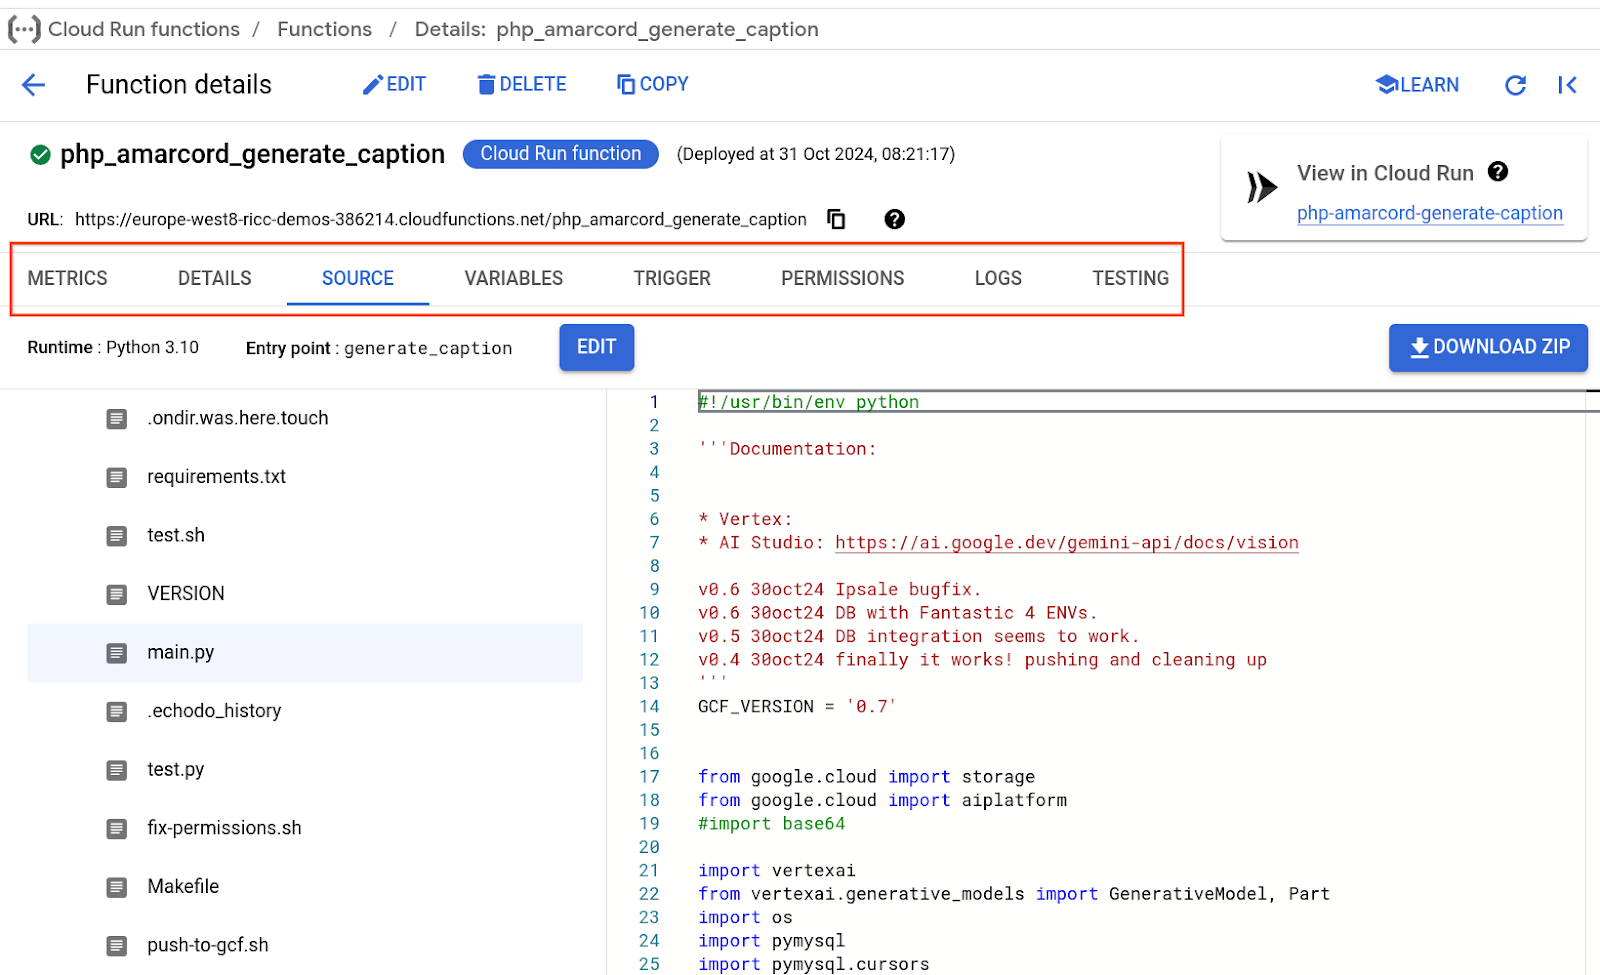Go to the TESTING tab
The height and width of the screenshot is (975, 1600).
click(x=1130, y=278)
